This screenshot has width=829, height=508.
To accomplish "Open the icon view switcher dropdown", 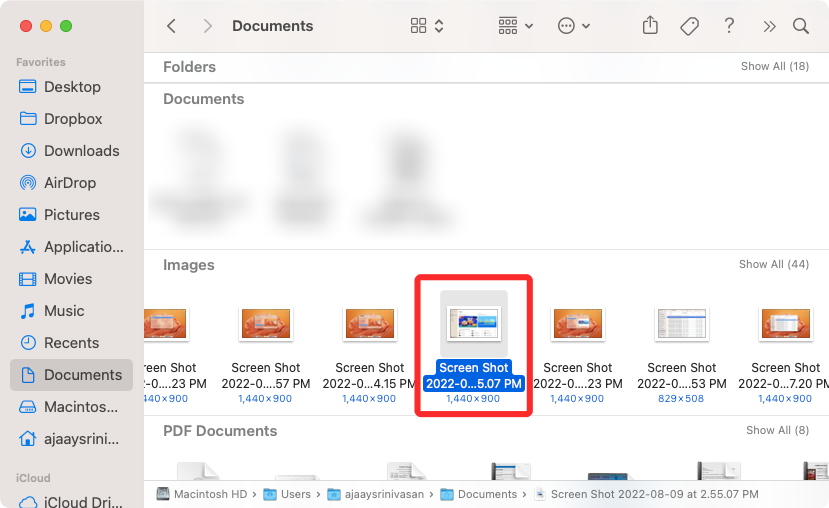I will [x=427, y=26].
